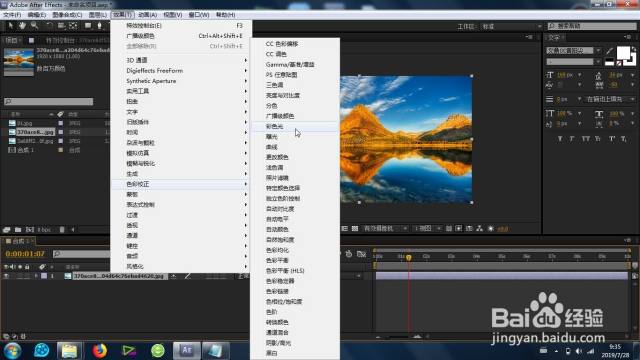Open the stroke fill order dropdown
The width and height of the screenshot is (640, 360).
point(610,99)
